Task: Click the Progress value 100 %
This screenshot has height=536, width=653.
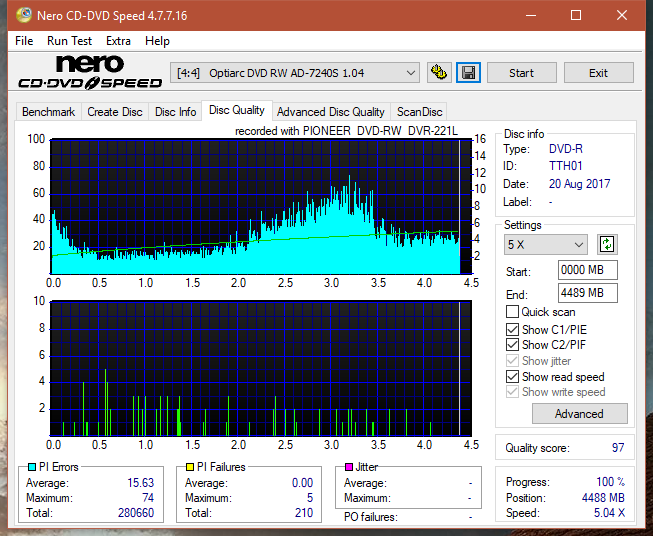Action: point(611,482)
